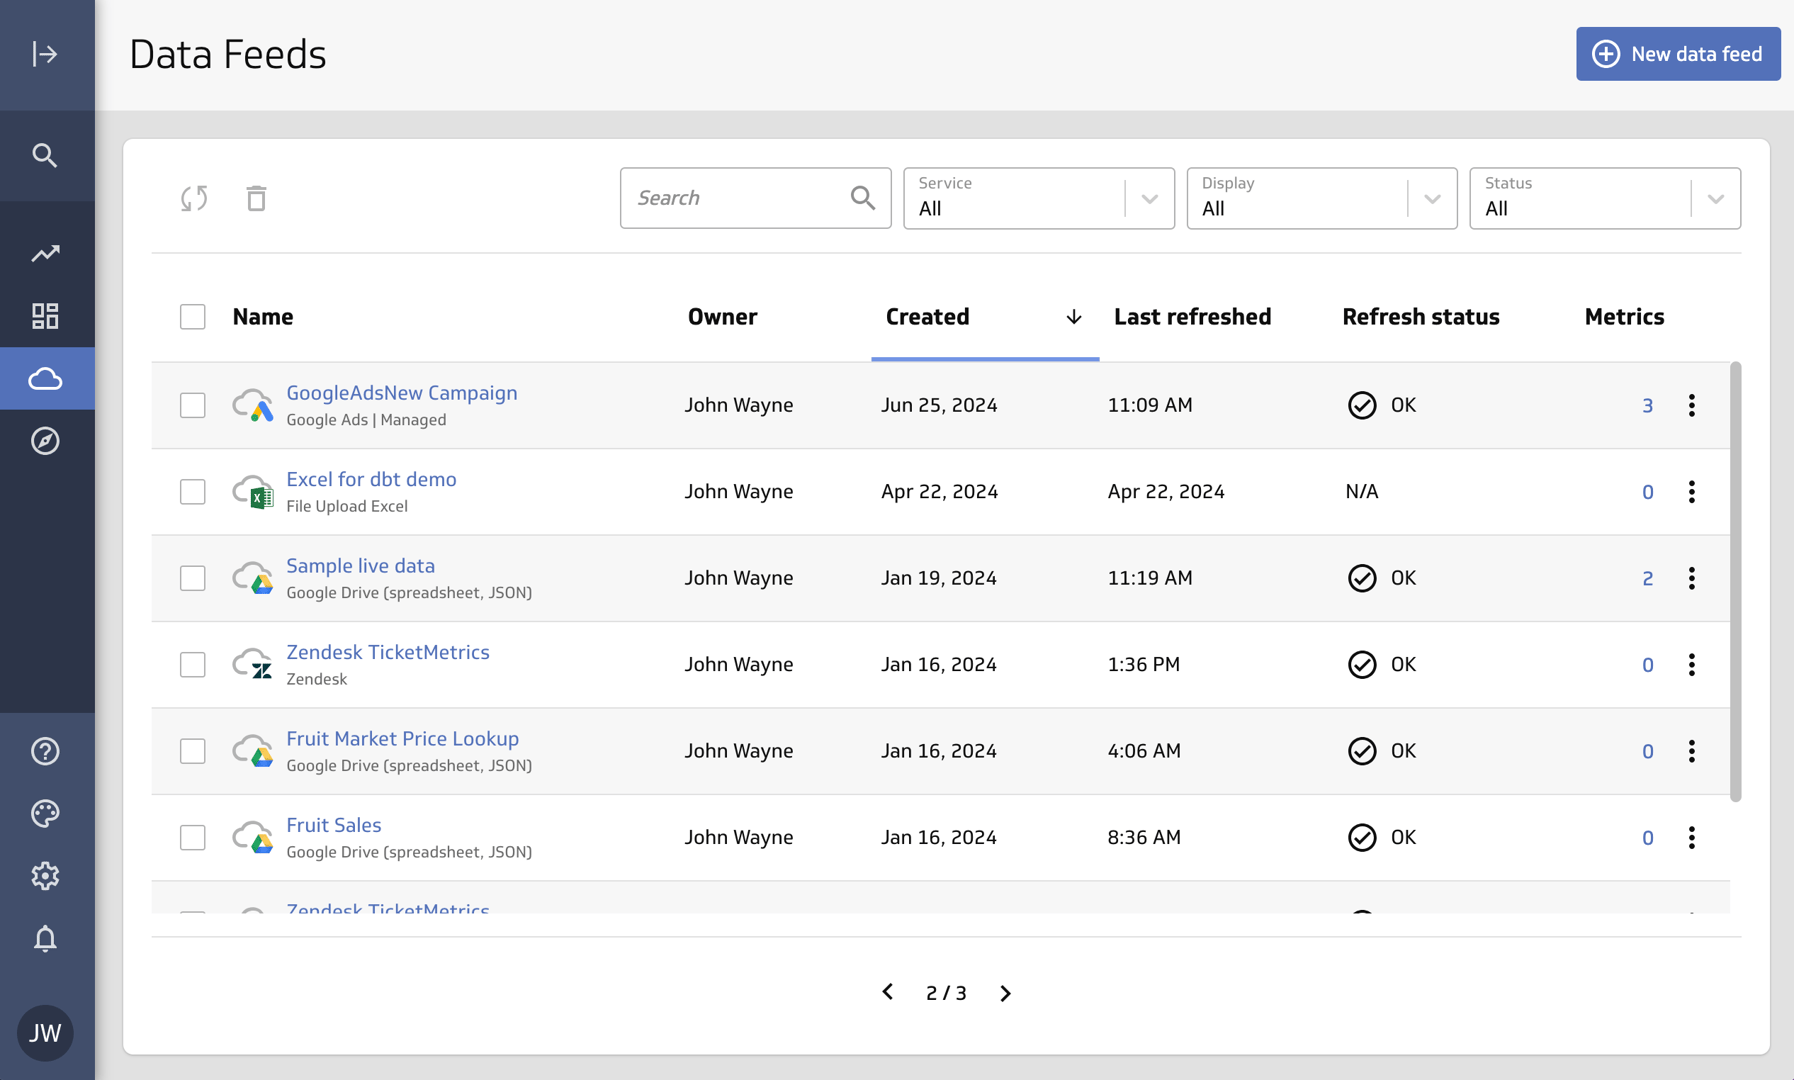
Task: Go to the next page of feeds
Action: coord(1005,993)
